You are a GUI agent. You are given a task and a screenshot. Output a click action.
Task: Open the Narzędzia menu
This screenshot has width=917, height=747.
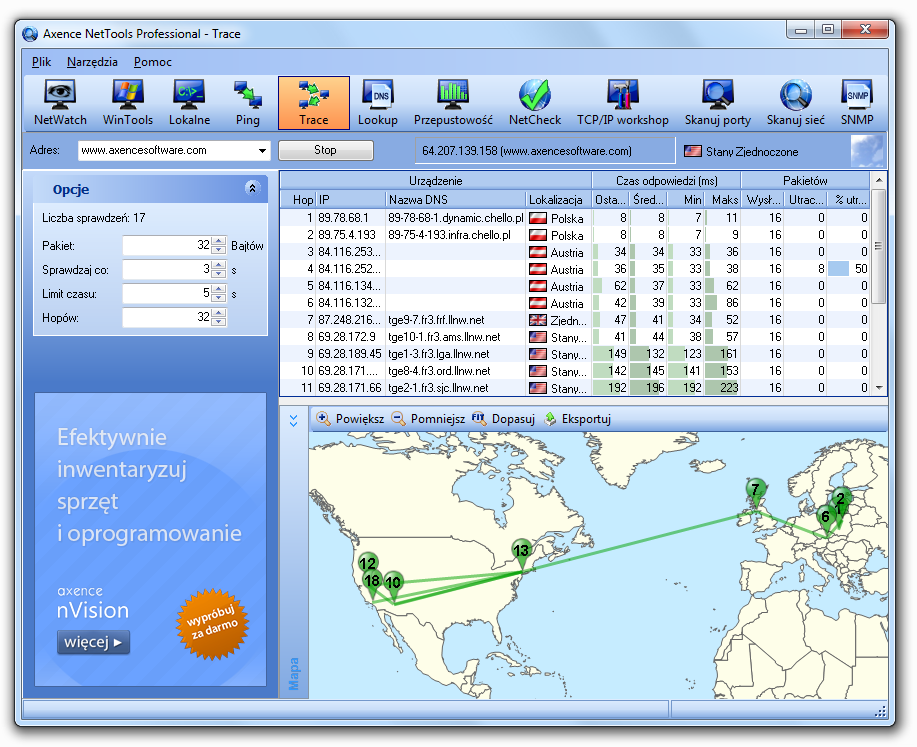92,62
